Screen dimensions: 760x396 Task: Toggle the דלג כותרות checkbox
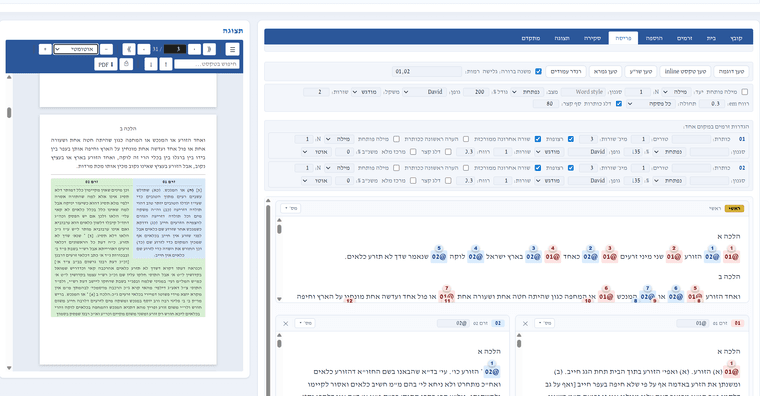pyautogui.click(x=618, y=104)
